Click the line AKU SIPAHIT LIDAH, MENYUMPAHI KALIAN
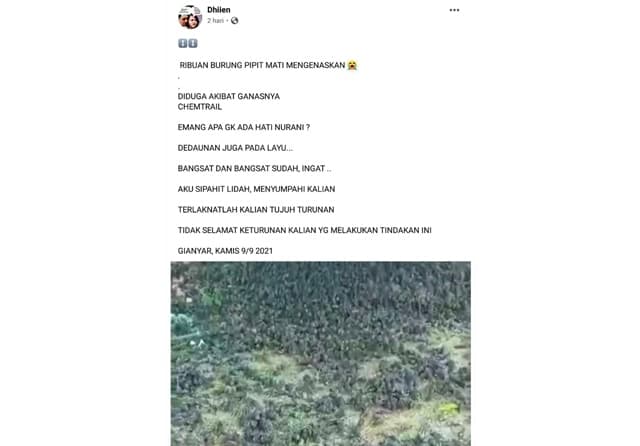 click(256, 189)
